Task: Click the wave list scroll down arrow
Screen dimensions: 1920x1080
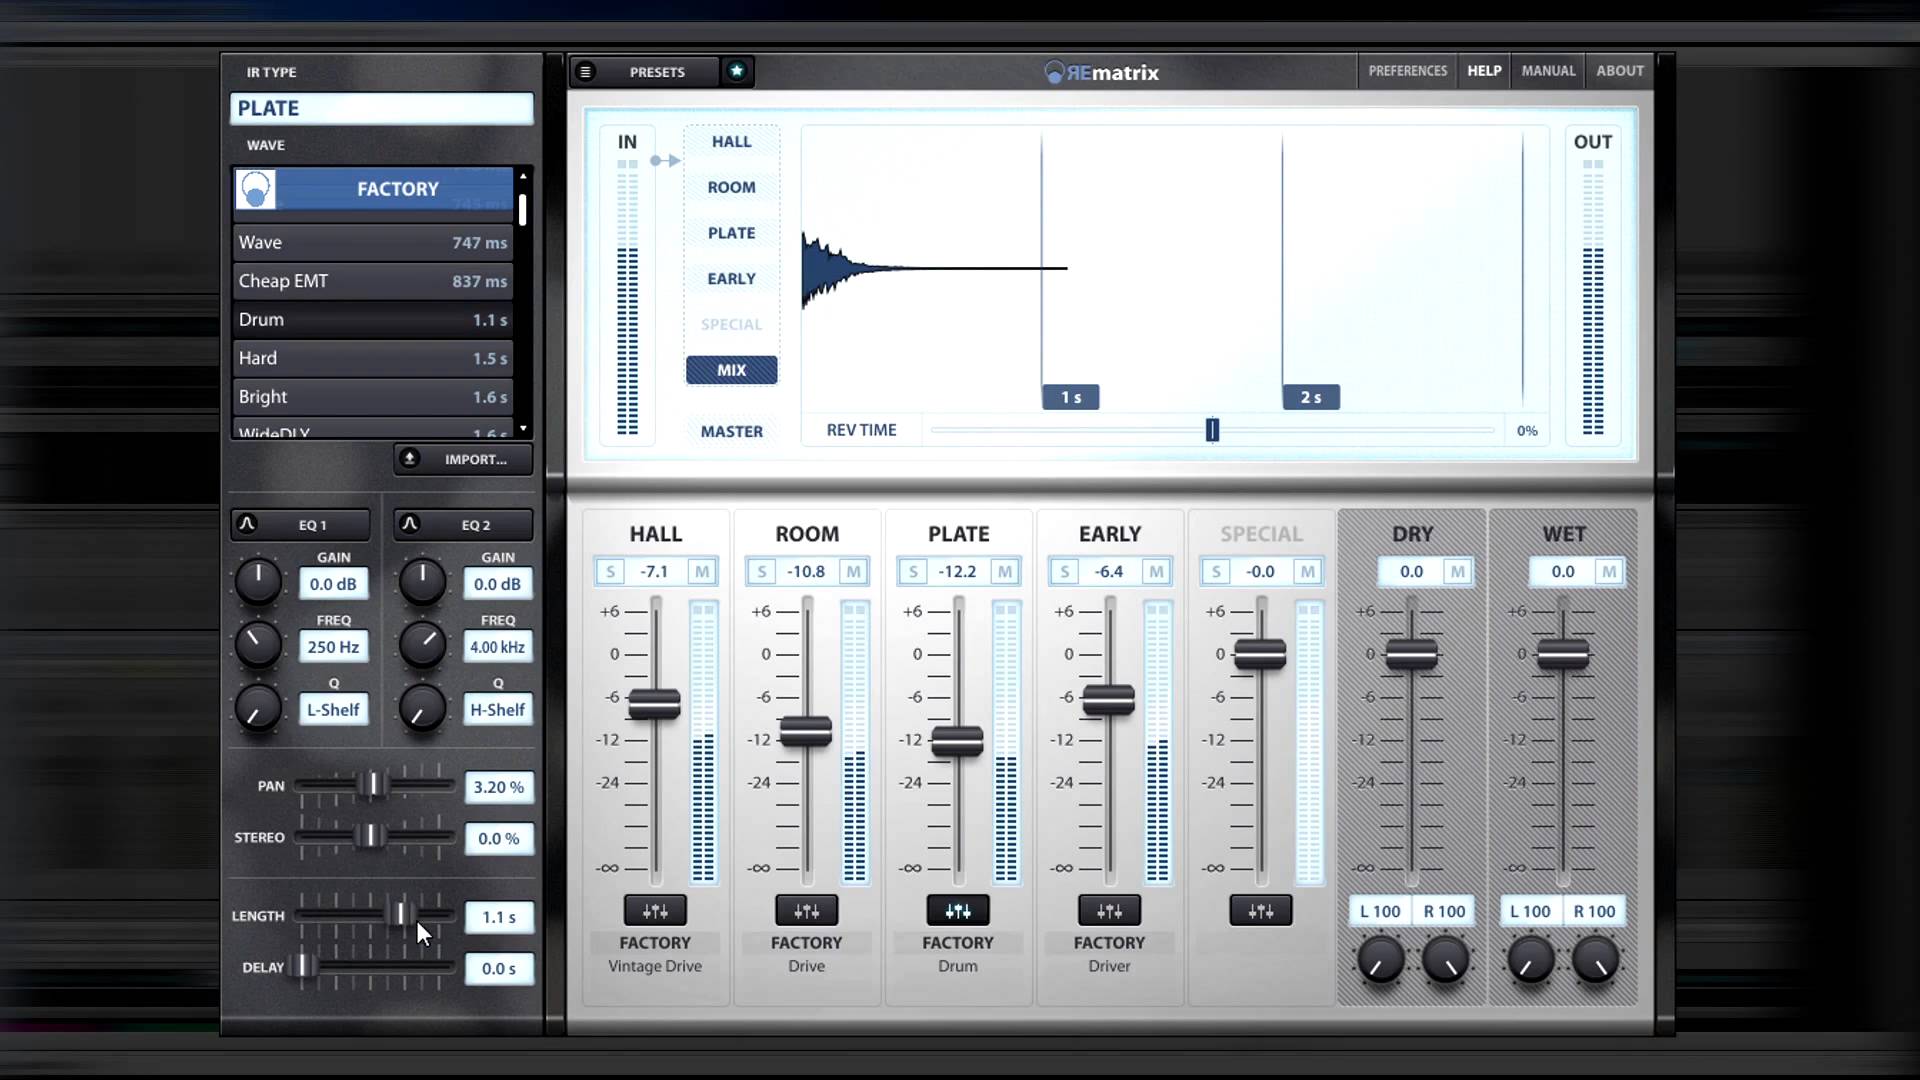Action: [523, 429]
